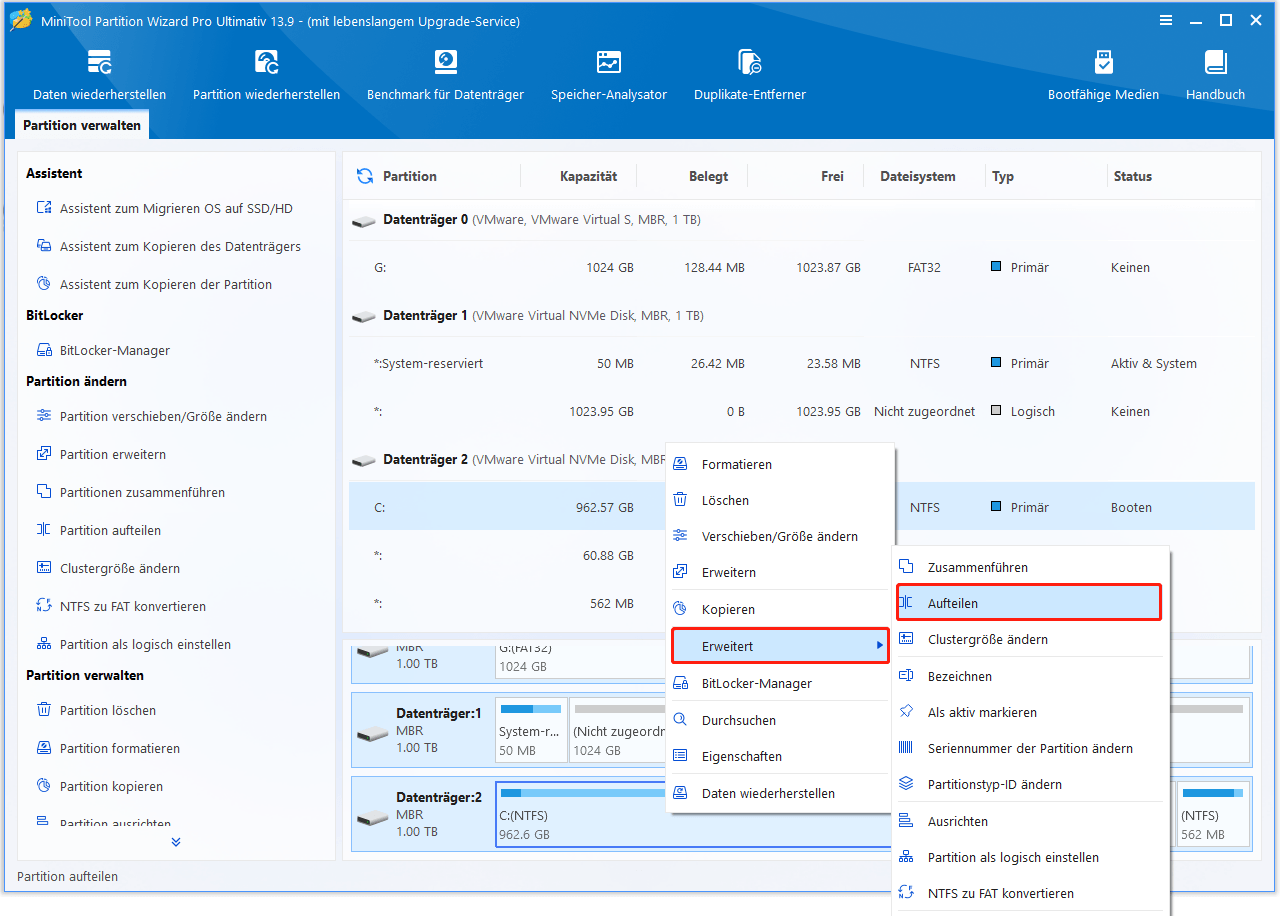The height and width of the screenshot is (916, 1280).
Task: Select Clustergröße ändern in the submenu
Action: 1030,639
